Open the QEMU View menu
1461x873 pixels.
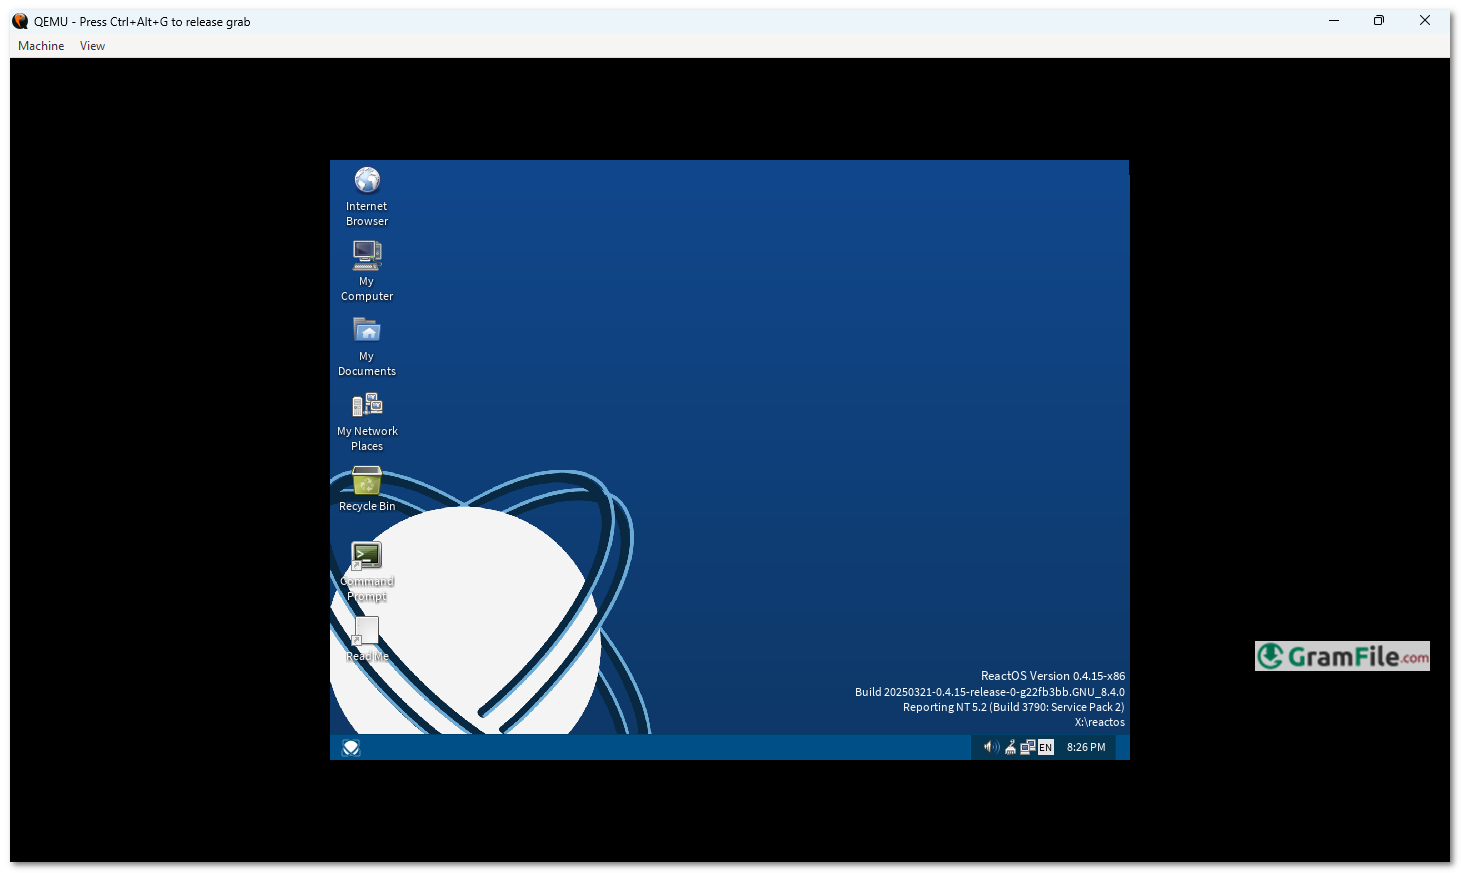(x=92, y=46)
